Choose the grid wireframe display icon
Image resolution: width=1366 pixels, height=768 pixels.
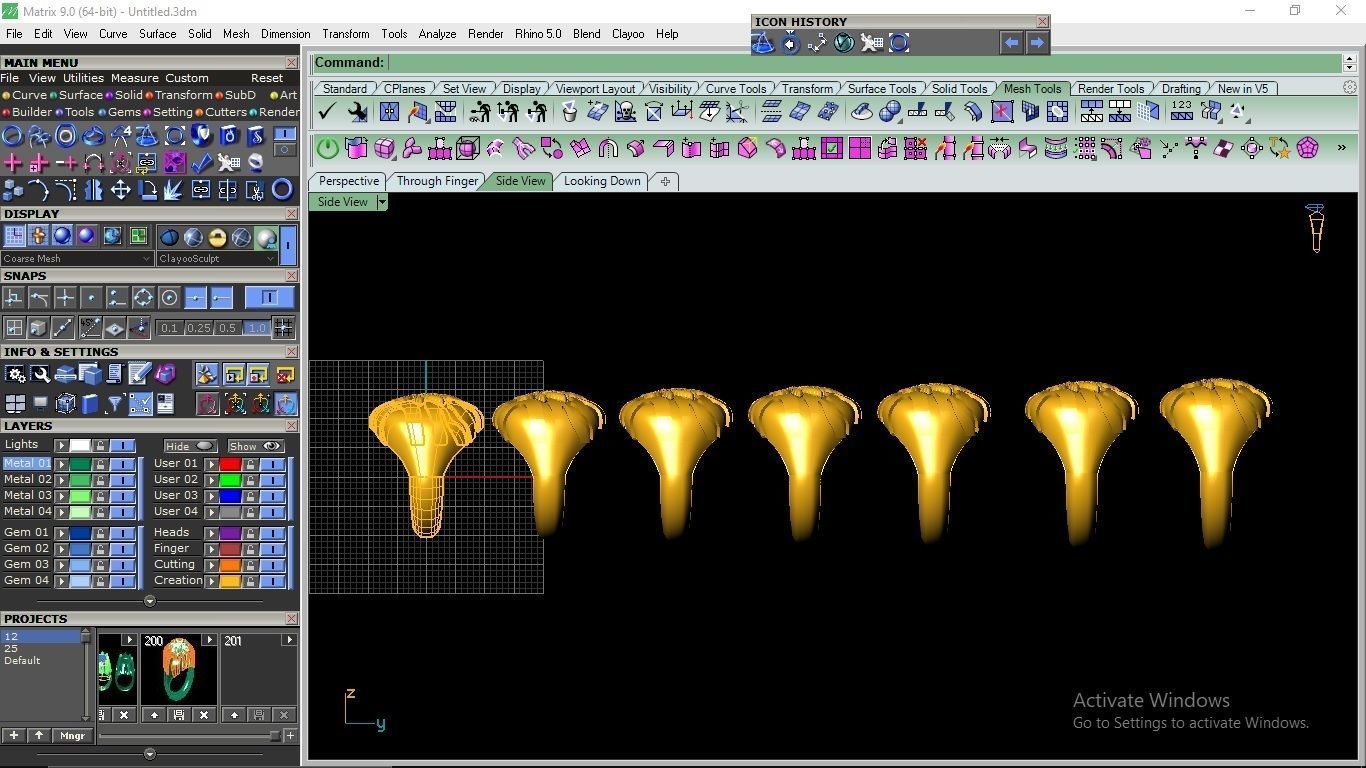14,236
